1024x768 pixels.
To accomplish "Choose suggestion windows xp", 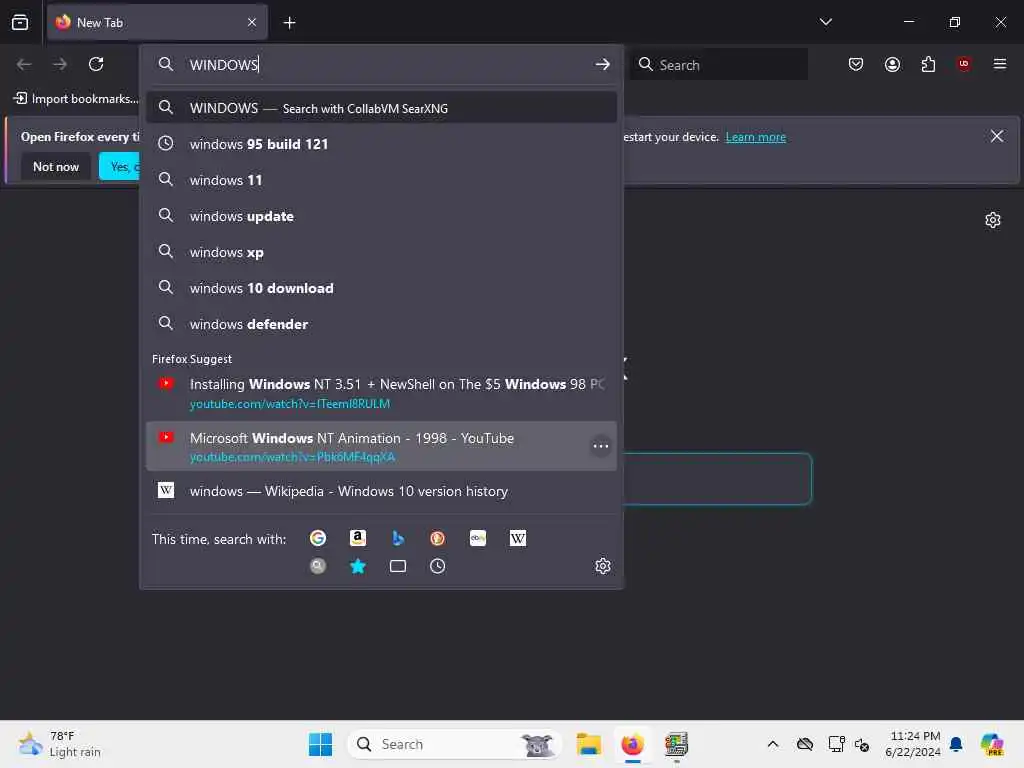I will [381, 252].
